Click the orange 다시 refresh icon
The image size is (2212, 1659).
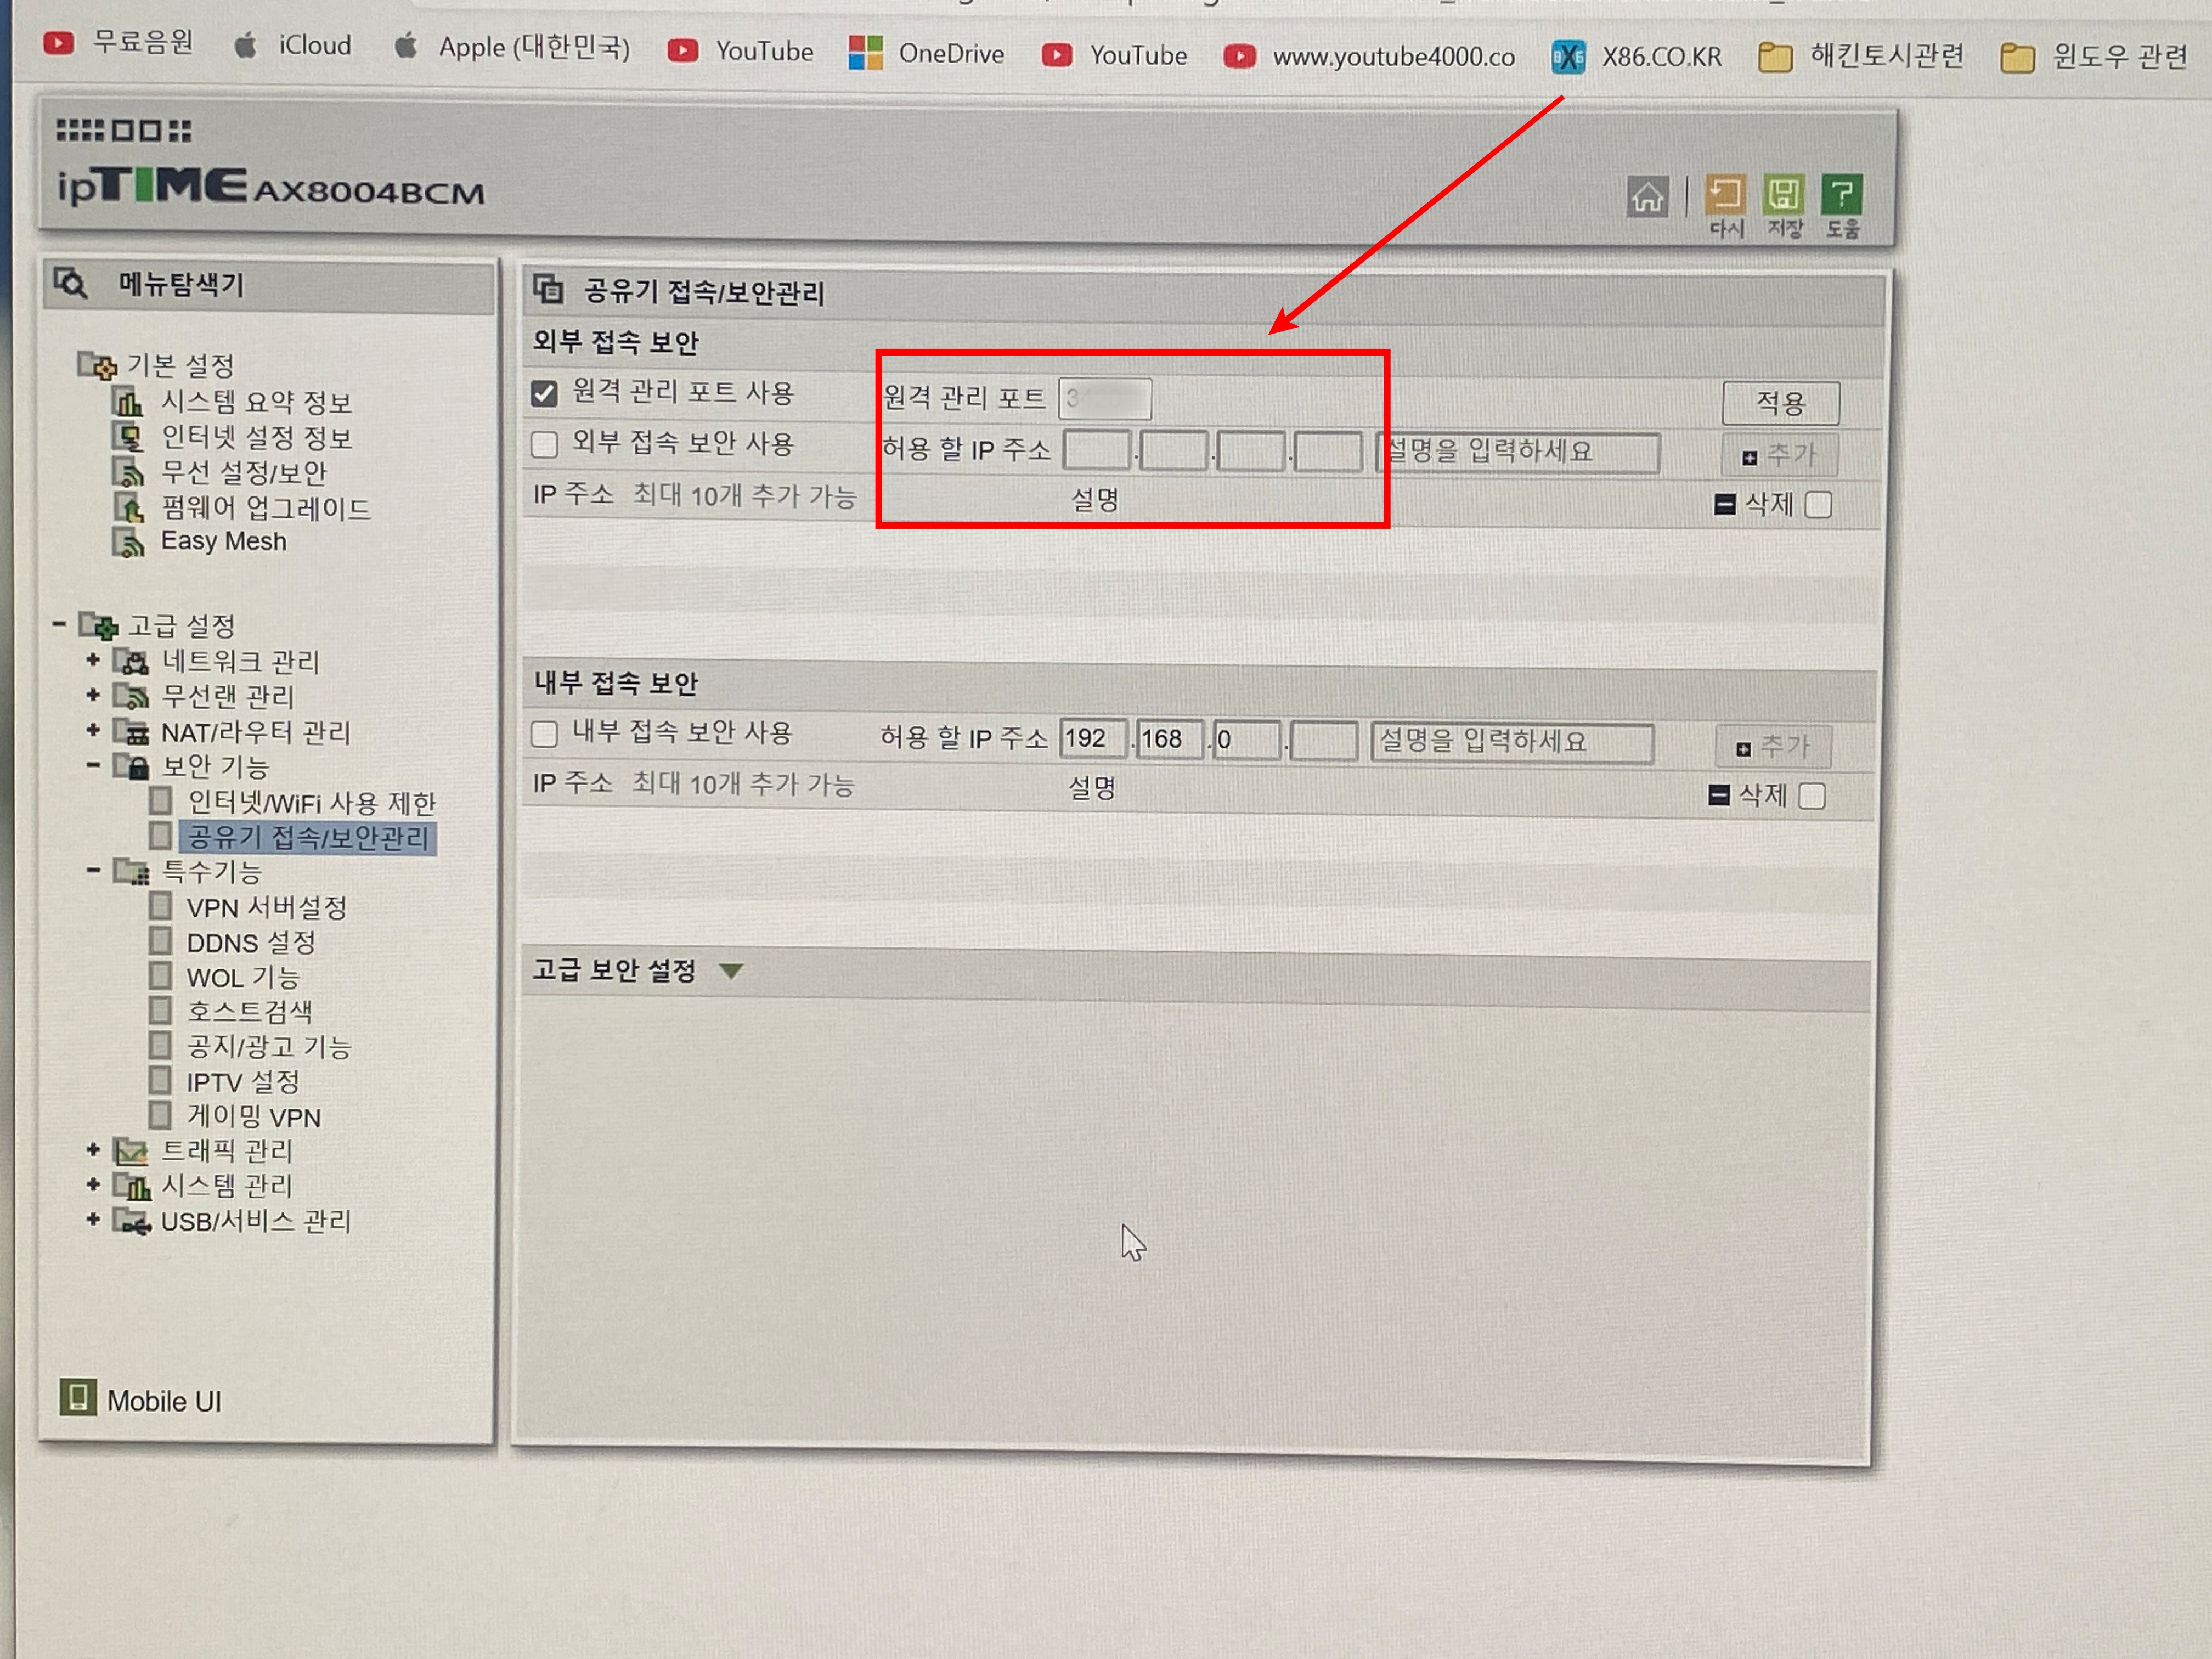1725,194
